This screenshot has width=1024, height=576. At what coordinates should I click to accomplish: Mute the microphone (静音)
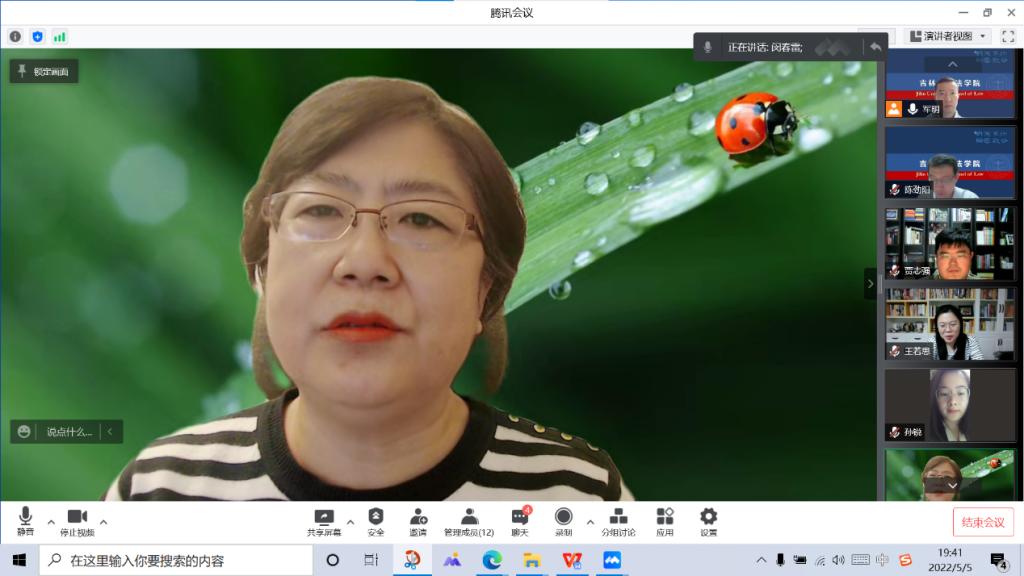tap(25, 518)
